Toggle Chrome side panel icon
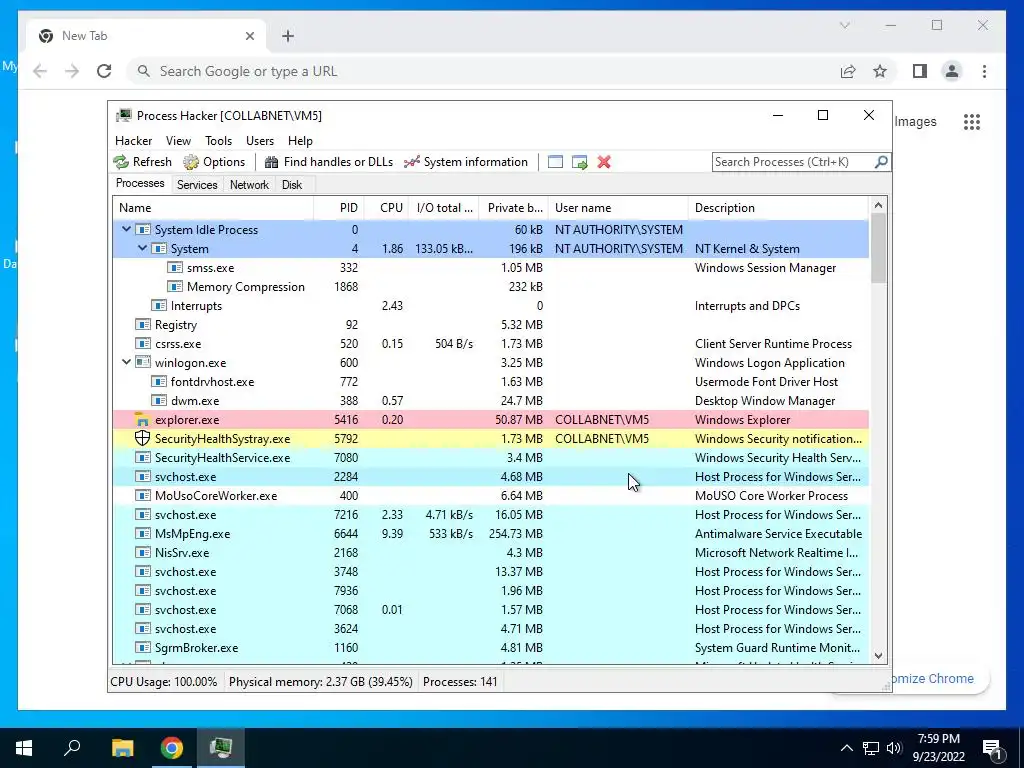This screenshot has height=768, width=1024. 920,71
